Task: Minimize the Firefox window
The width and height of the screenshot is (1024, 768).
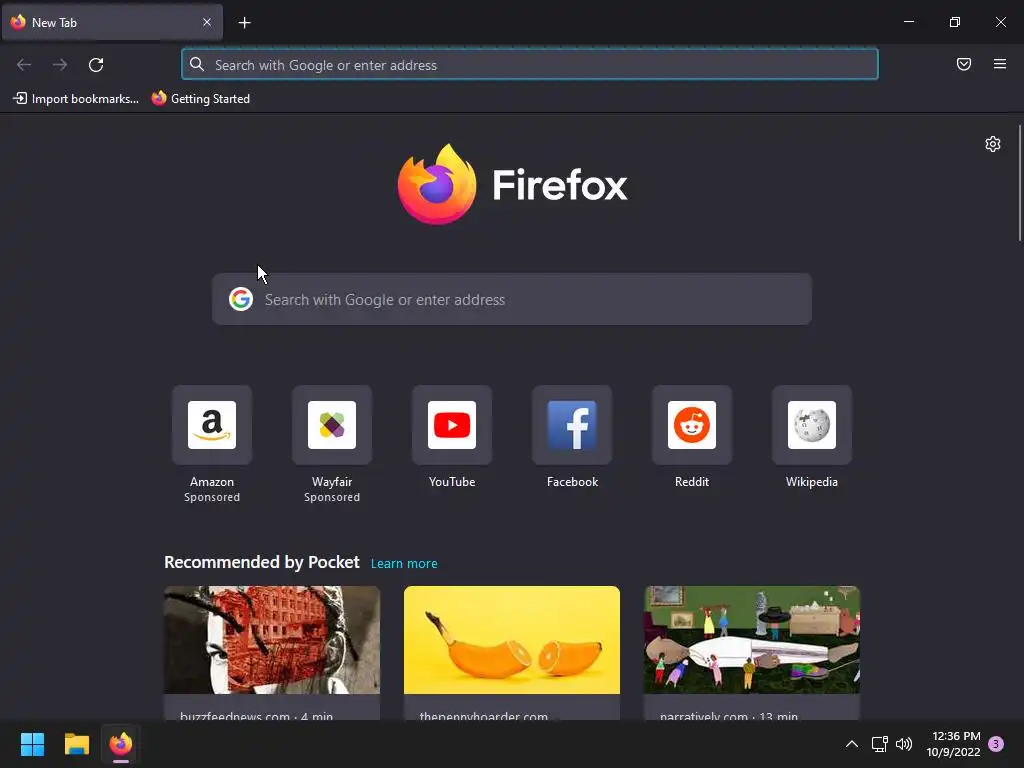Action: point(908,22)
